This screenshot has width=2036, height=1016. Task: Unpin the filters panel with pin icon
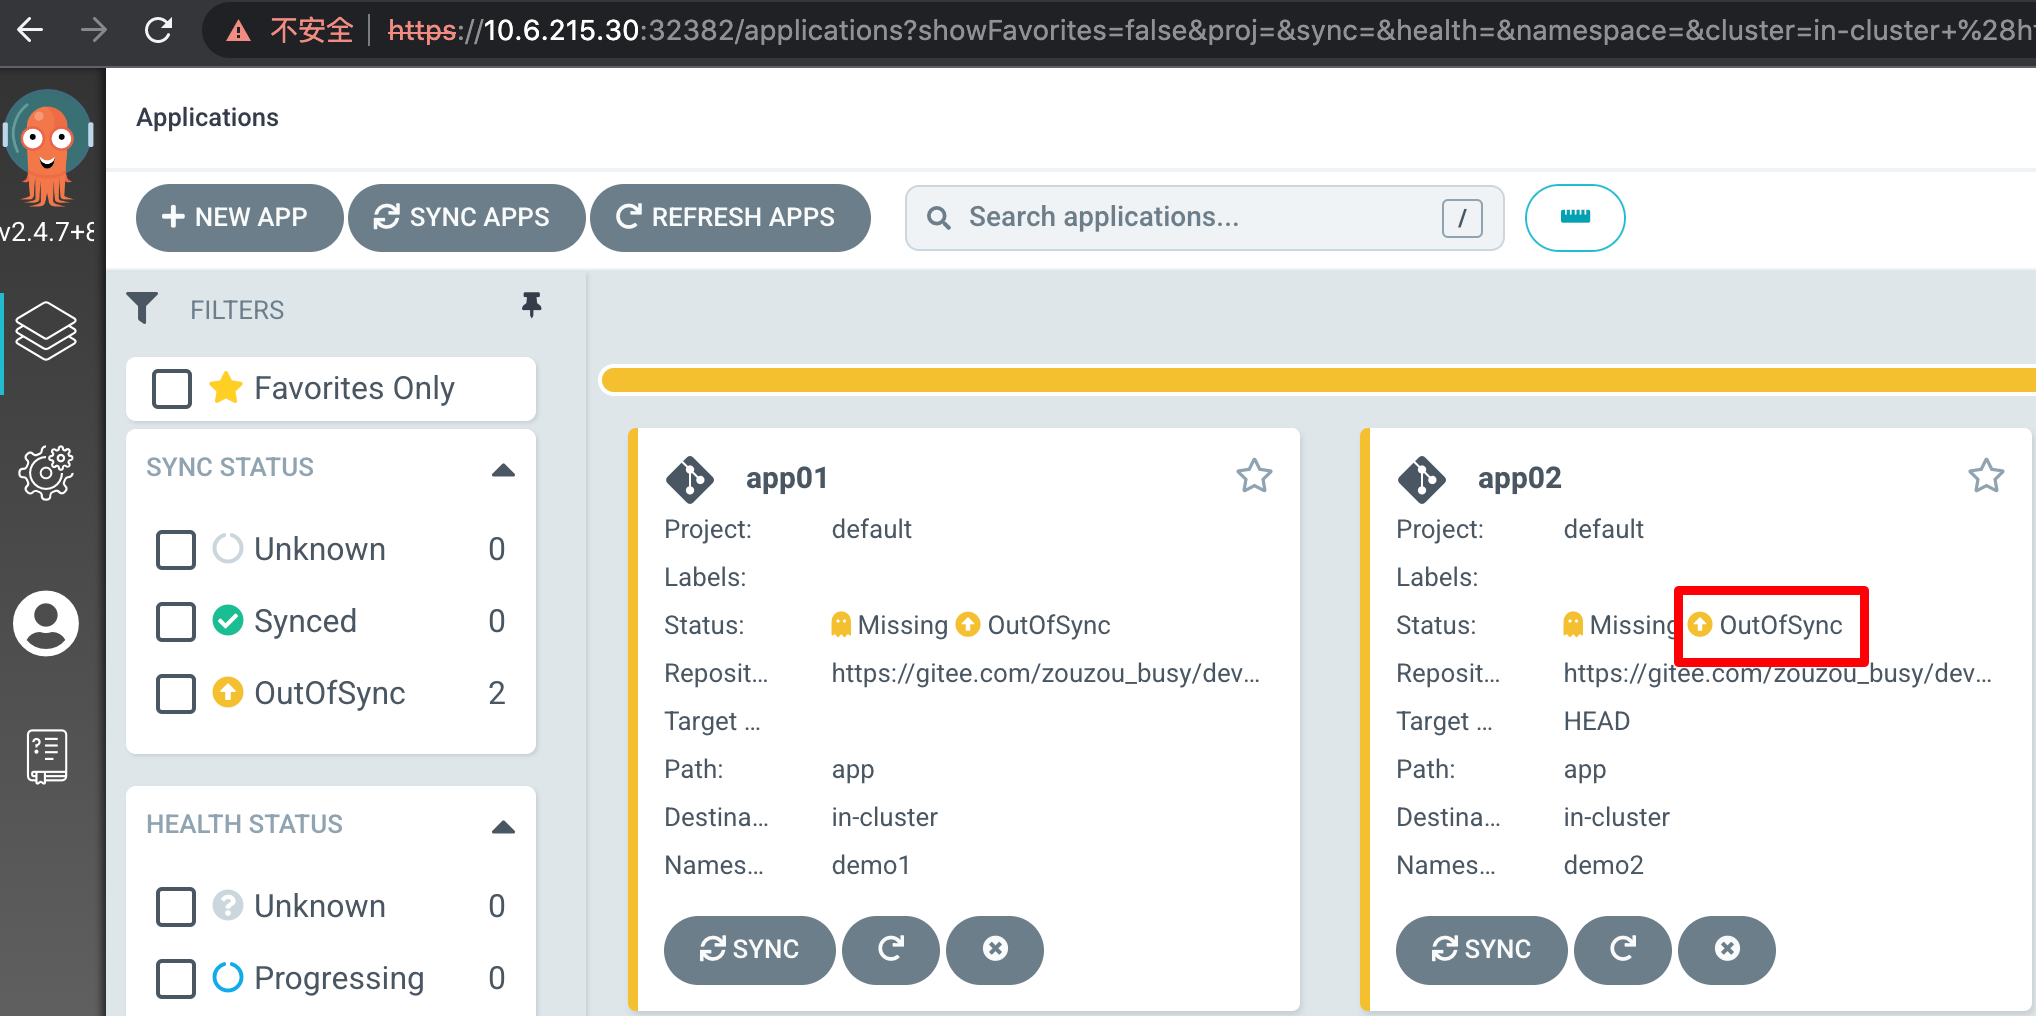pos(532,305)
